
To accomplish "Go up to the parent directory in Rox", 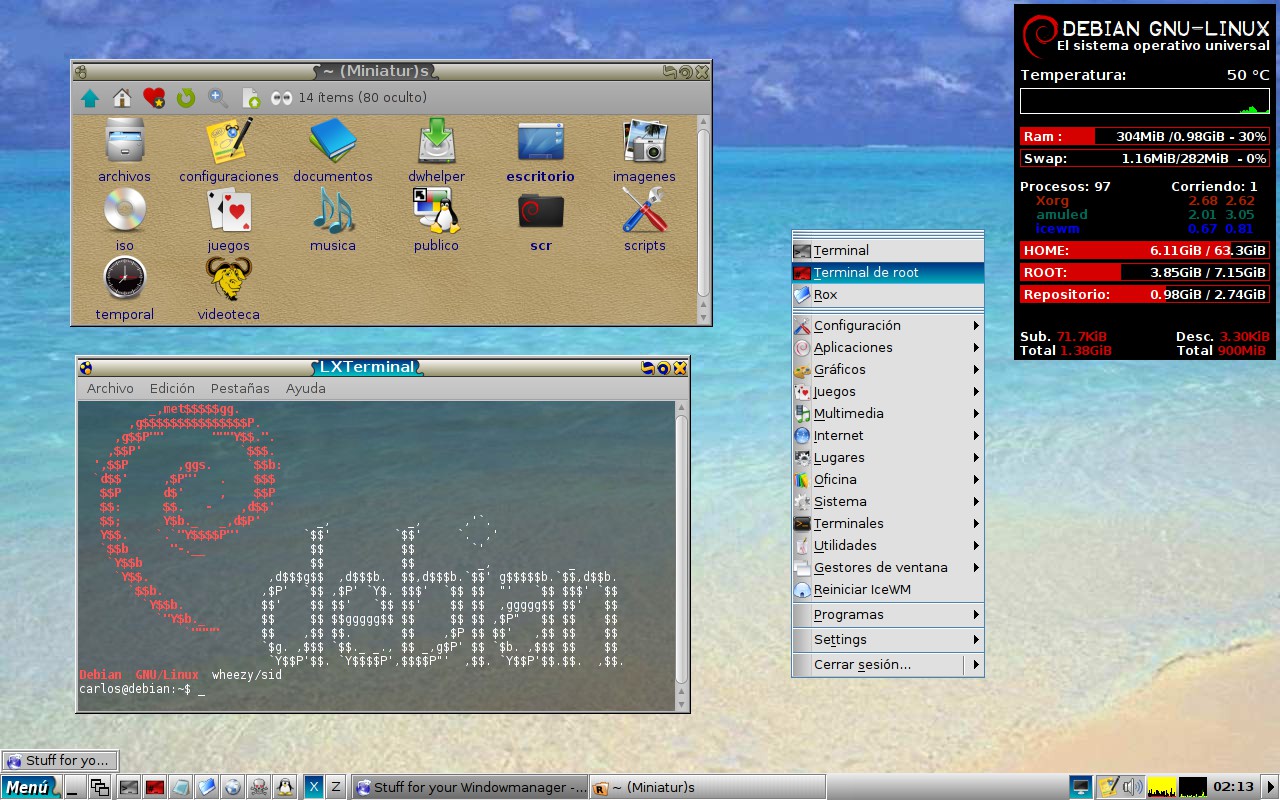I will pyautogui.click(x=90, y=98).
